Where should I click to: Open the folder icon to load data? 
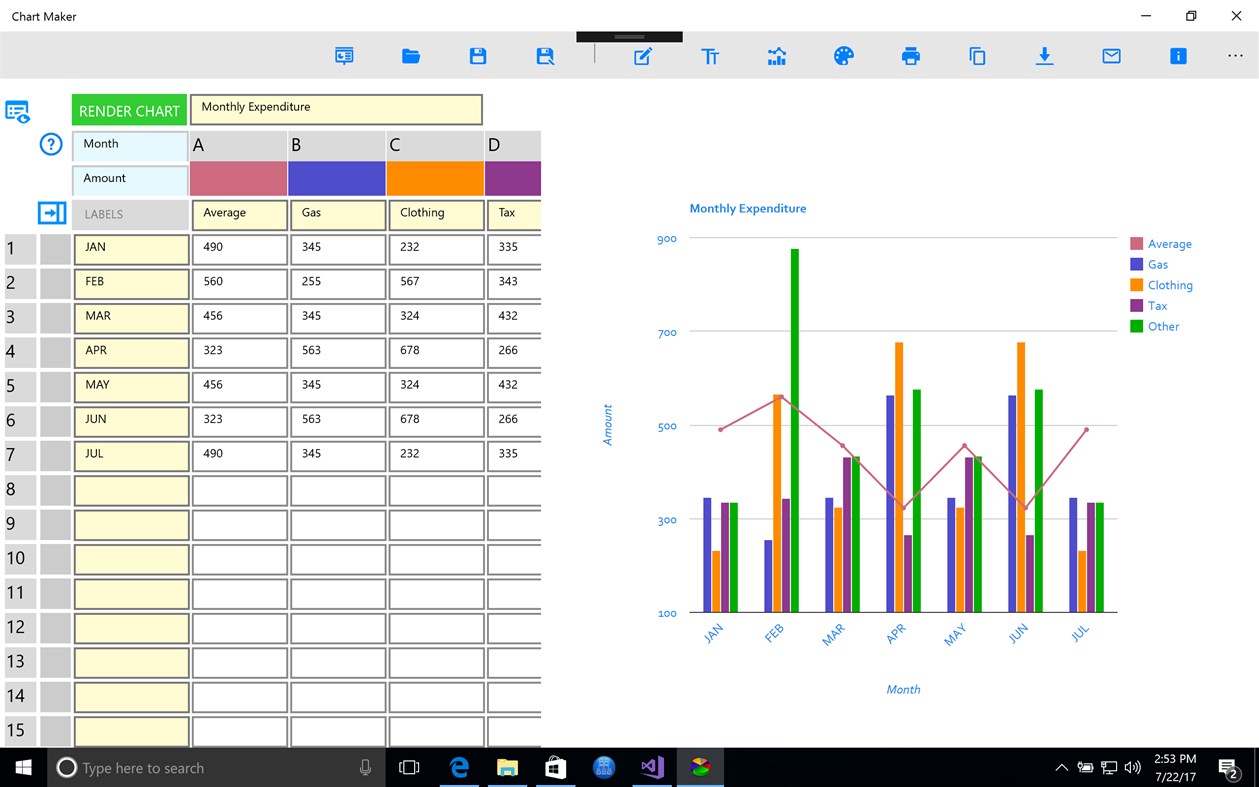(x=411, y=56)
